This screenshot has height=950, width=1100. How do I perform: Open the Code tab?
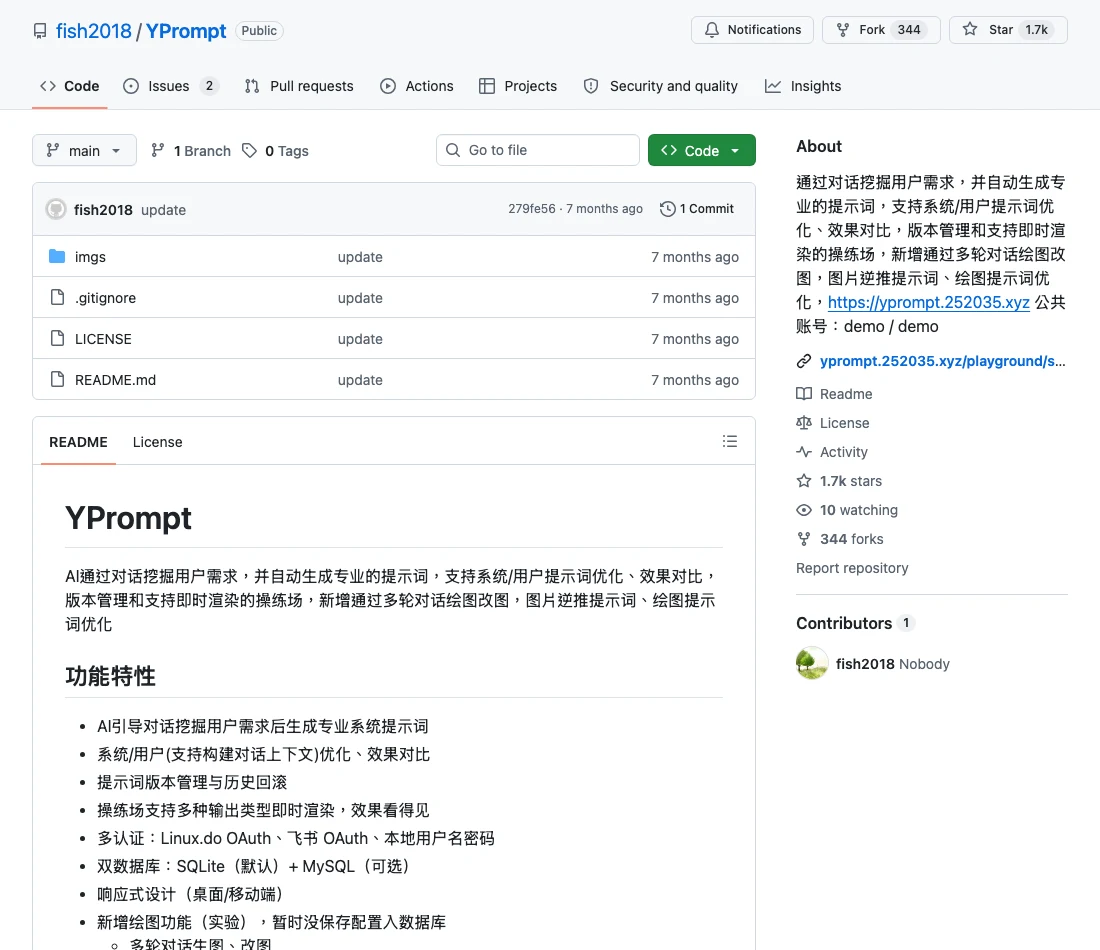point(69,86)
